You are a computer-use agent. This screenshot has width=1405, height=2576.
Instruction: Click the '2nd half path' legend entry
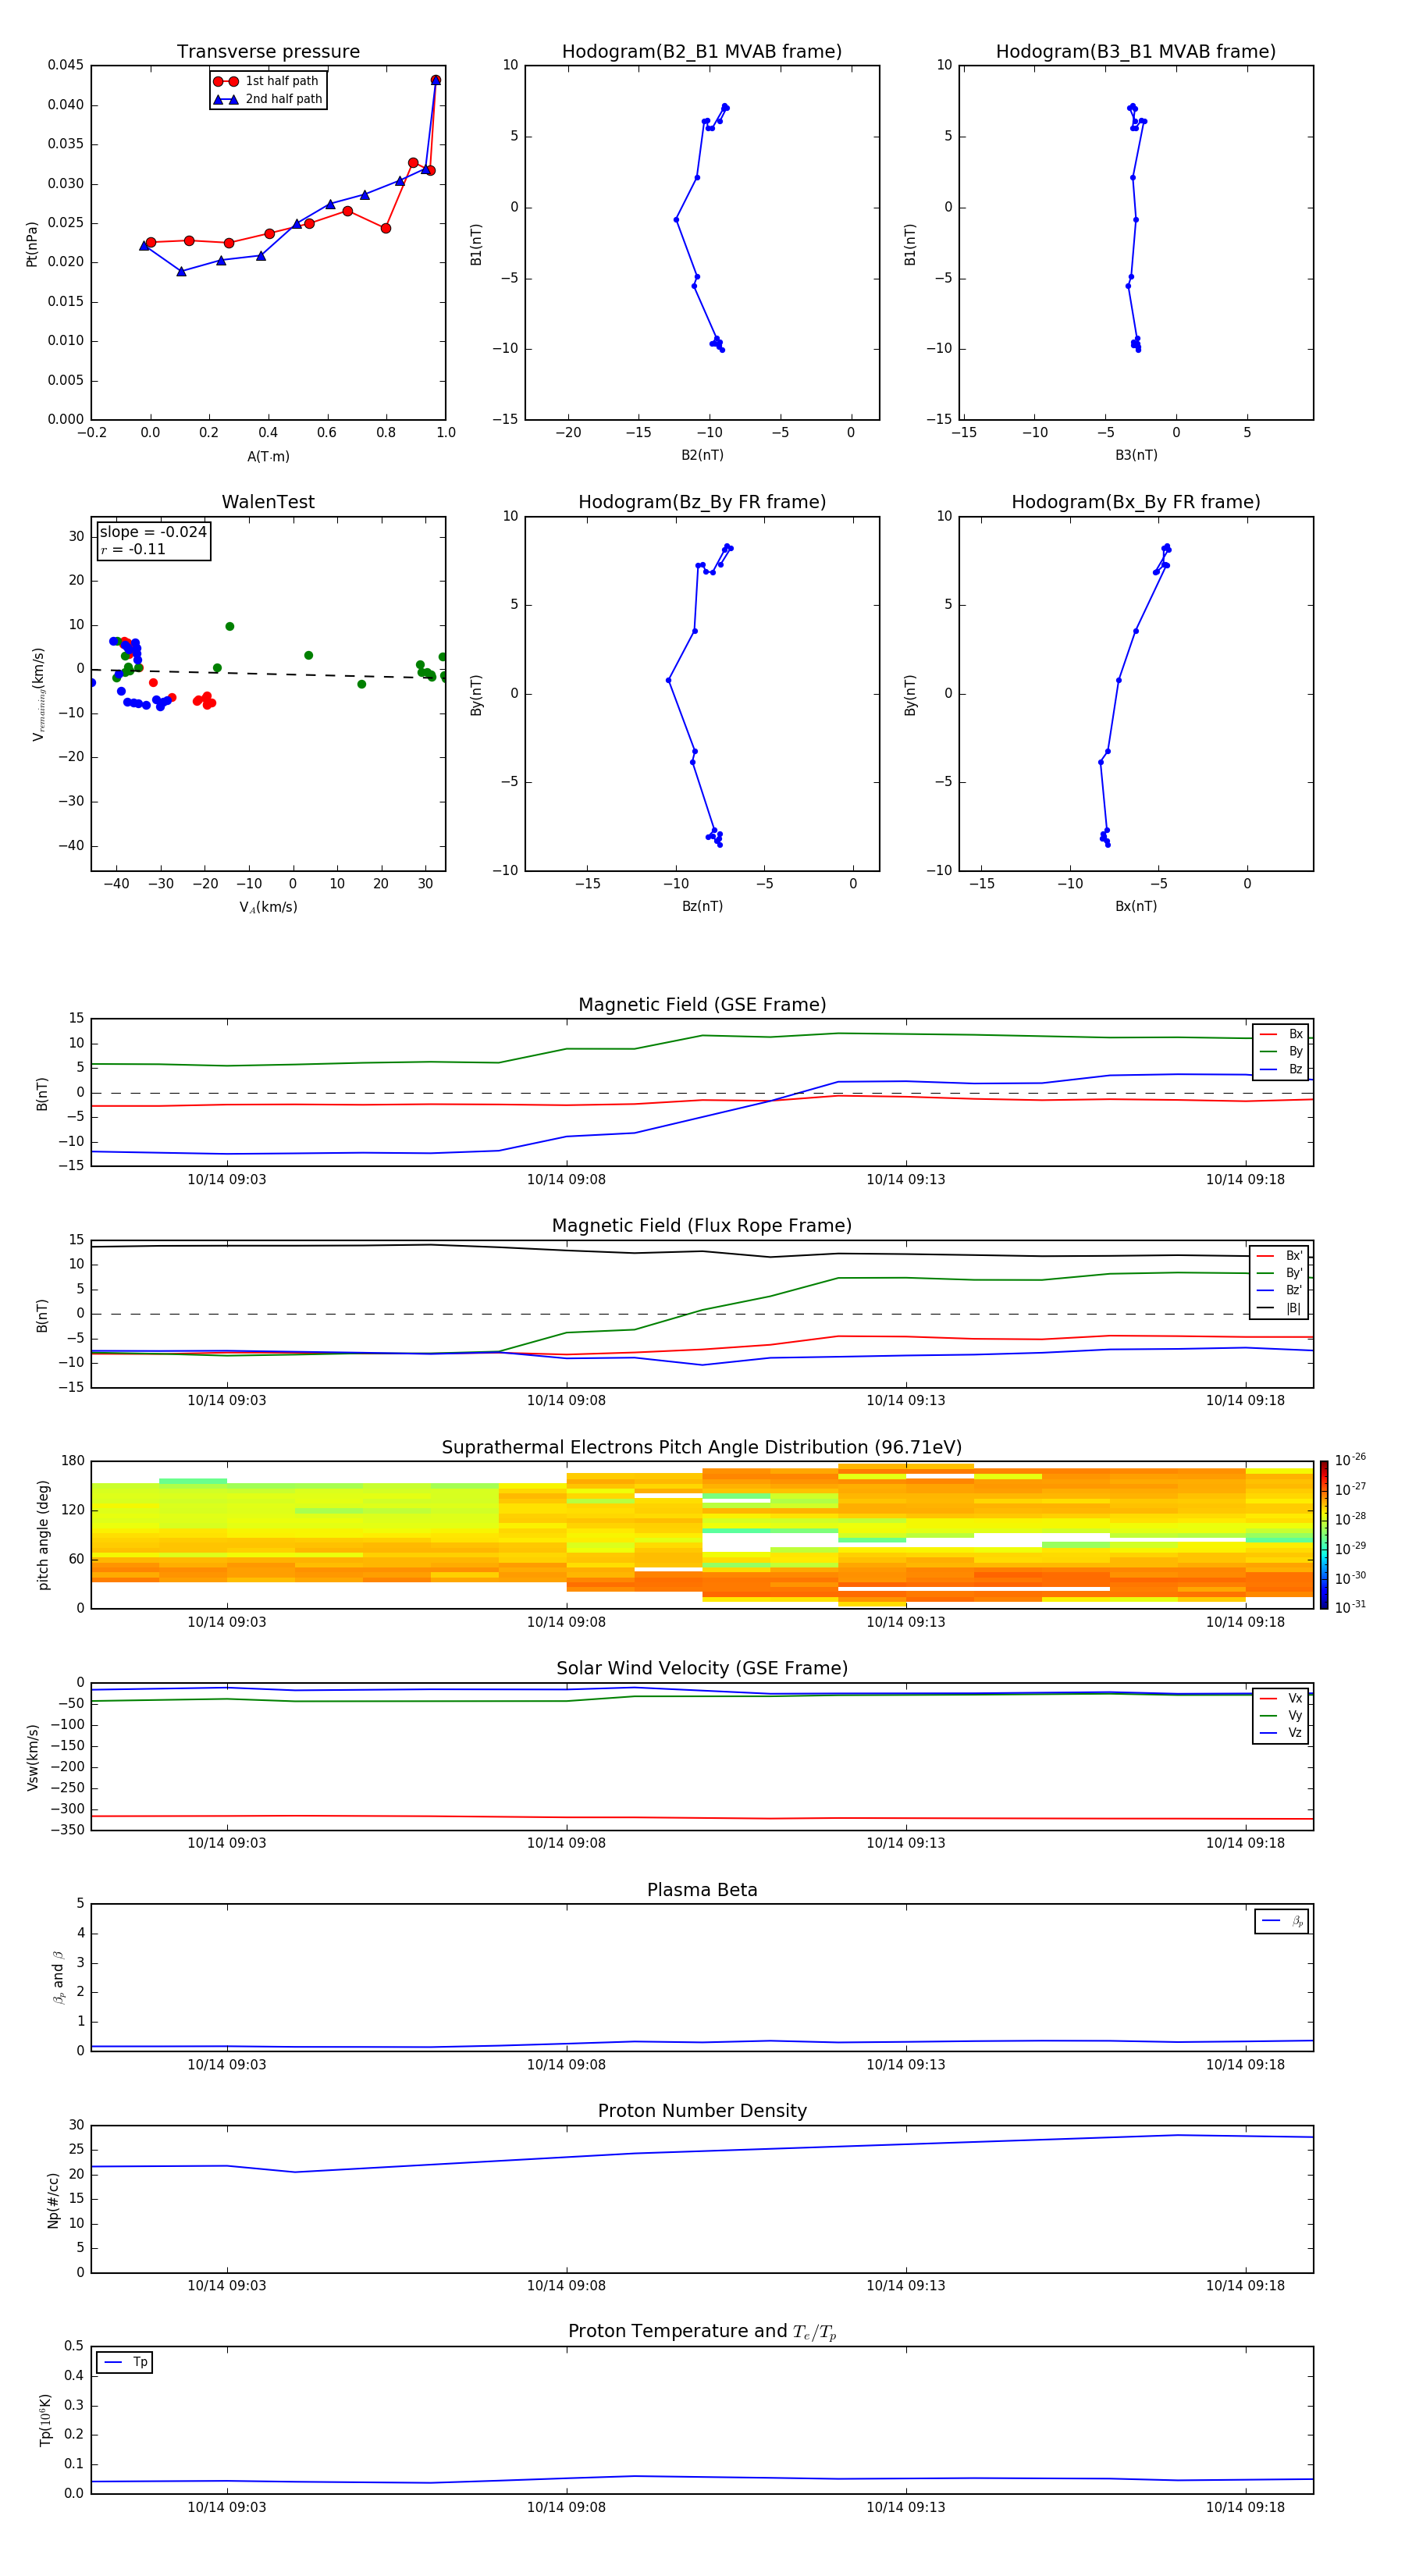(267, 99)
